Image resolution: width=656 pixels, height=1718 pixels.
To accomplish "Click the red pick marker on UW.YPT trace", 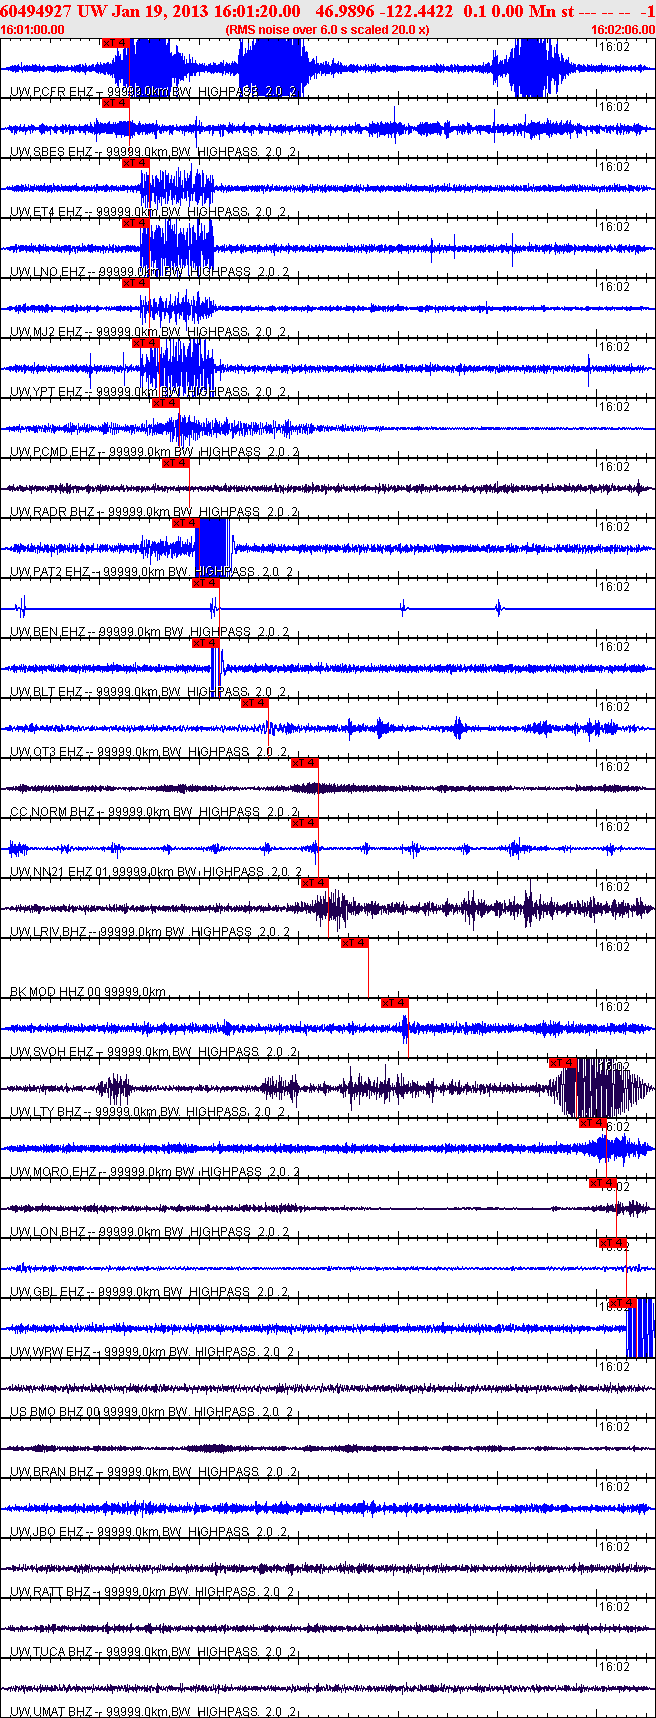I will click(x=145, y=343).
